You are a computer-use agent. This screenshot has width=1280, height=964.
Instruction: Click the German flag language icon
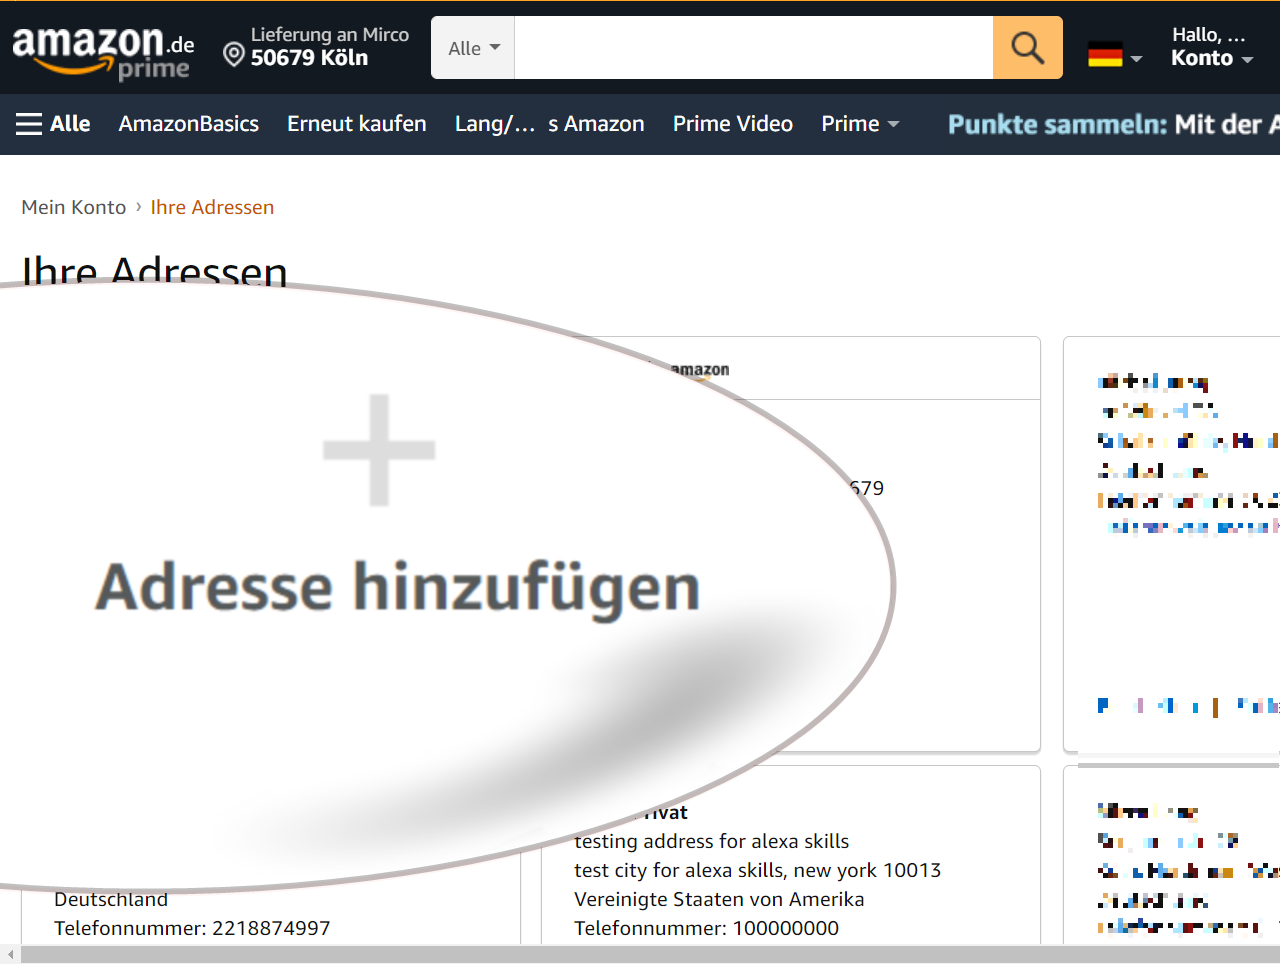tap(1105, 55)
